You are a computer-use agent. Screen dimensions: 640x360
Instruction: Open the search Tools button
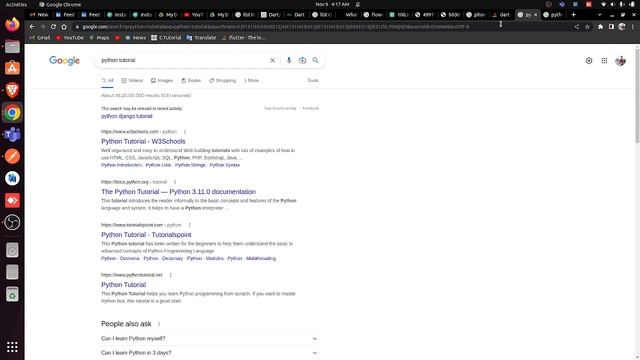[x=313, y=80]
